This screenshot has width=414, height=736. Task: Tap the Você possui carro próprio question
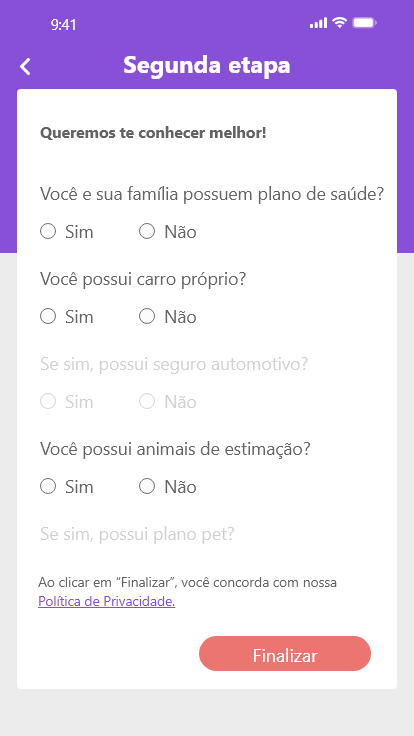143,280
